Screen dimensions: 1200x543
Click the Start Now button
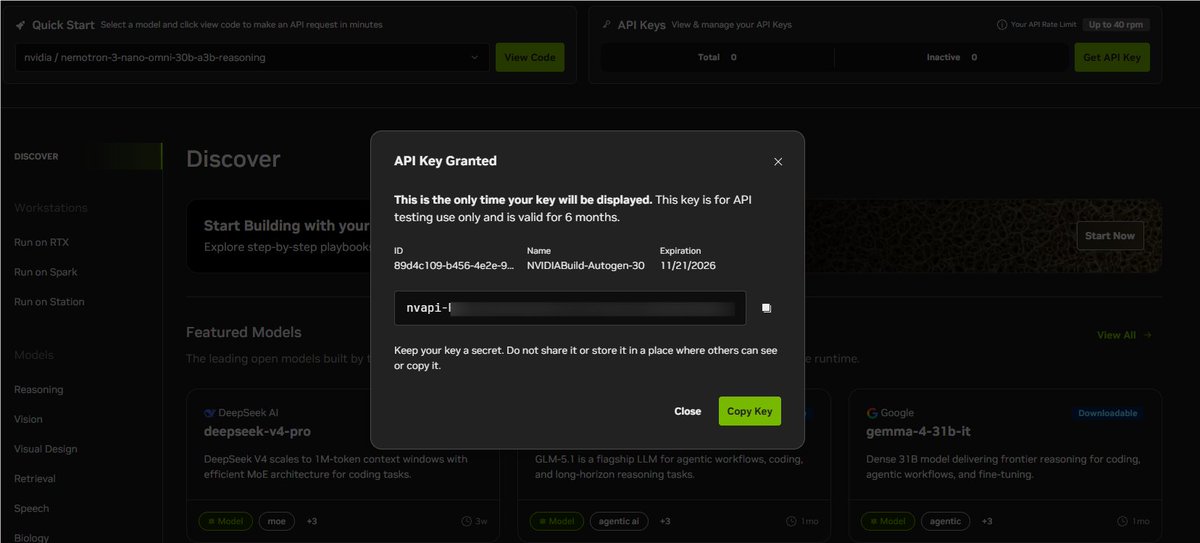pos(1110,236)
